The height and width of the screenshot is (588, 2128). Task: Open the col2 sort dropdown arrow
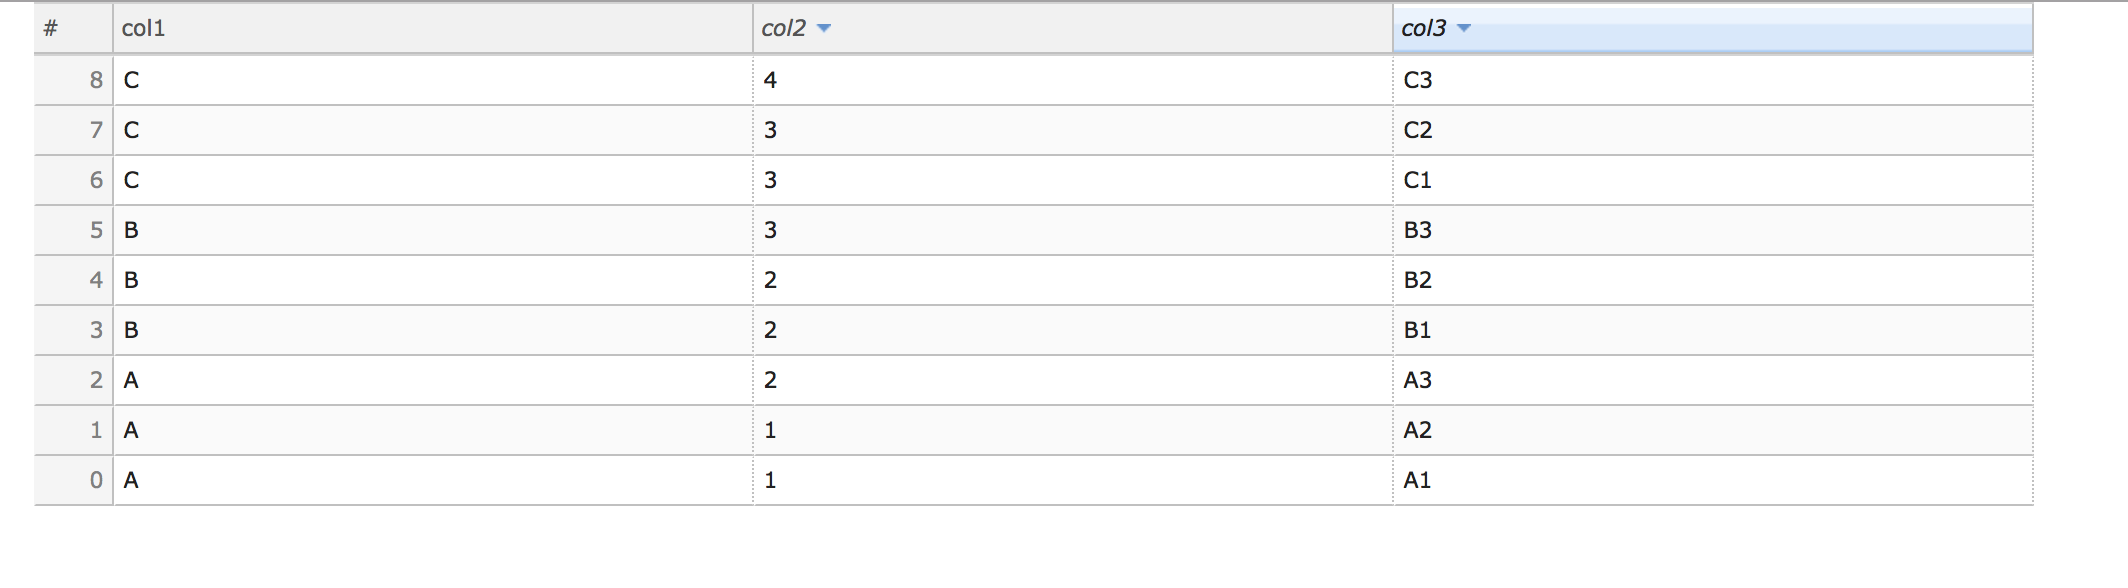pyautogui.click(x=824, y=28)
